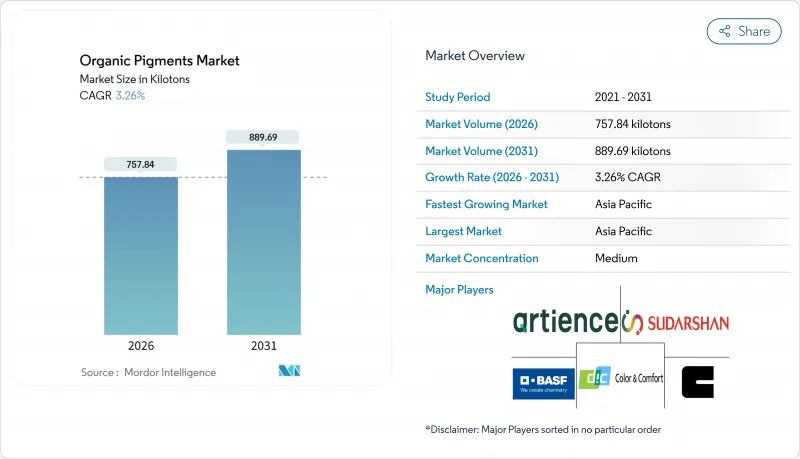Viewport: 800px width, 459px height.
Task: Click the Share button
Action: [x=744, y=31]
